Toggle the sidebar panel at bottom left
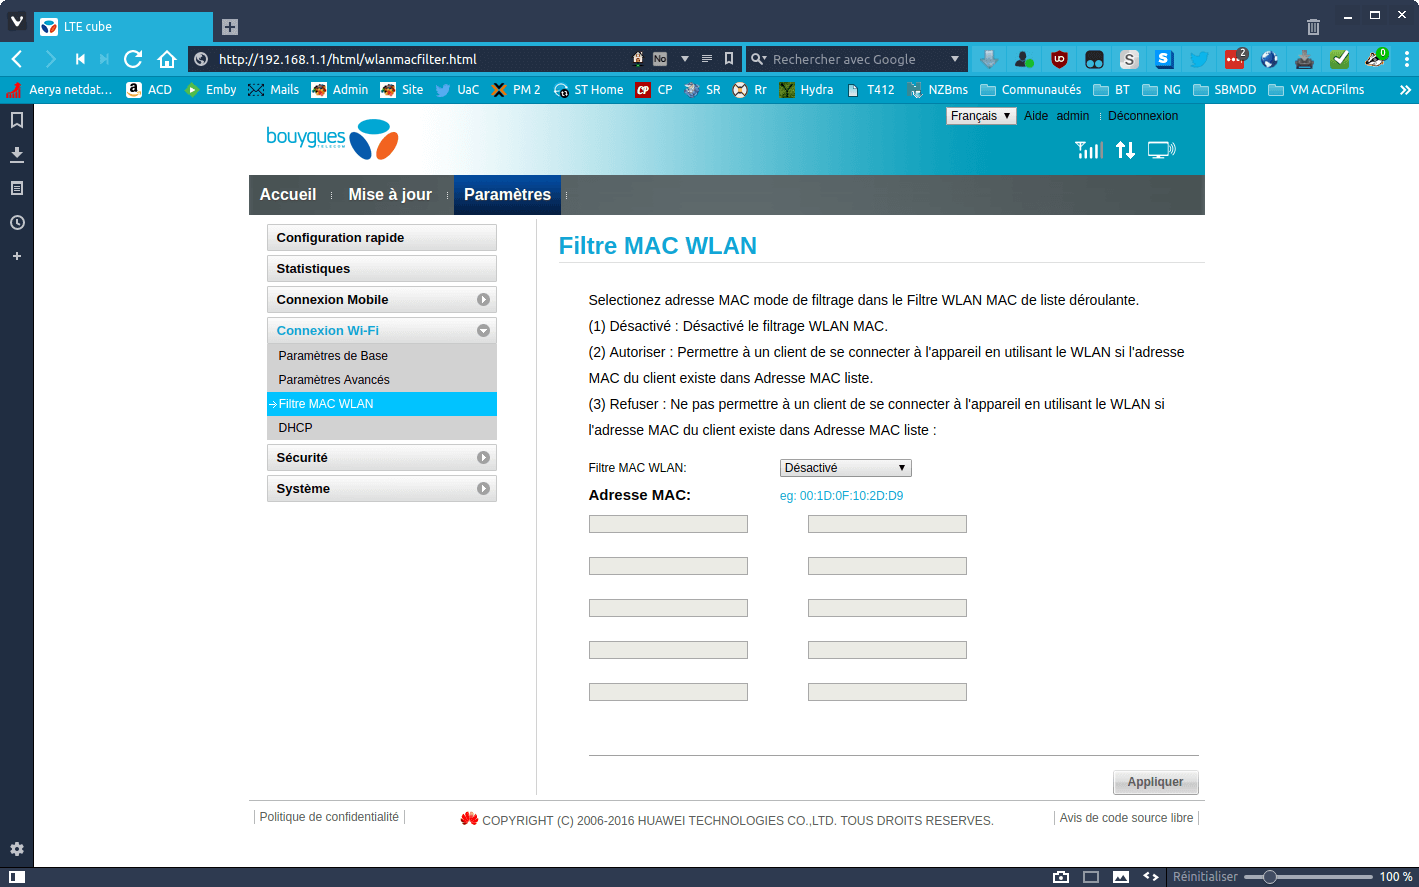The image size is (1419, 887). pos(17,877)
